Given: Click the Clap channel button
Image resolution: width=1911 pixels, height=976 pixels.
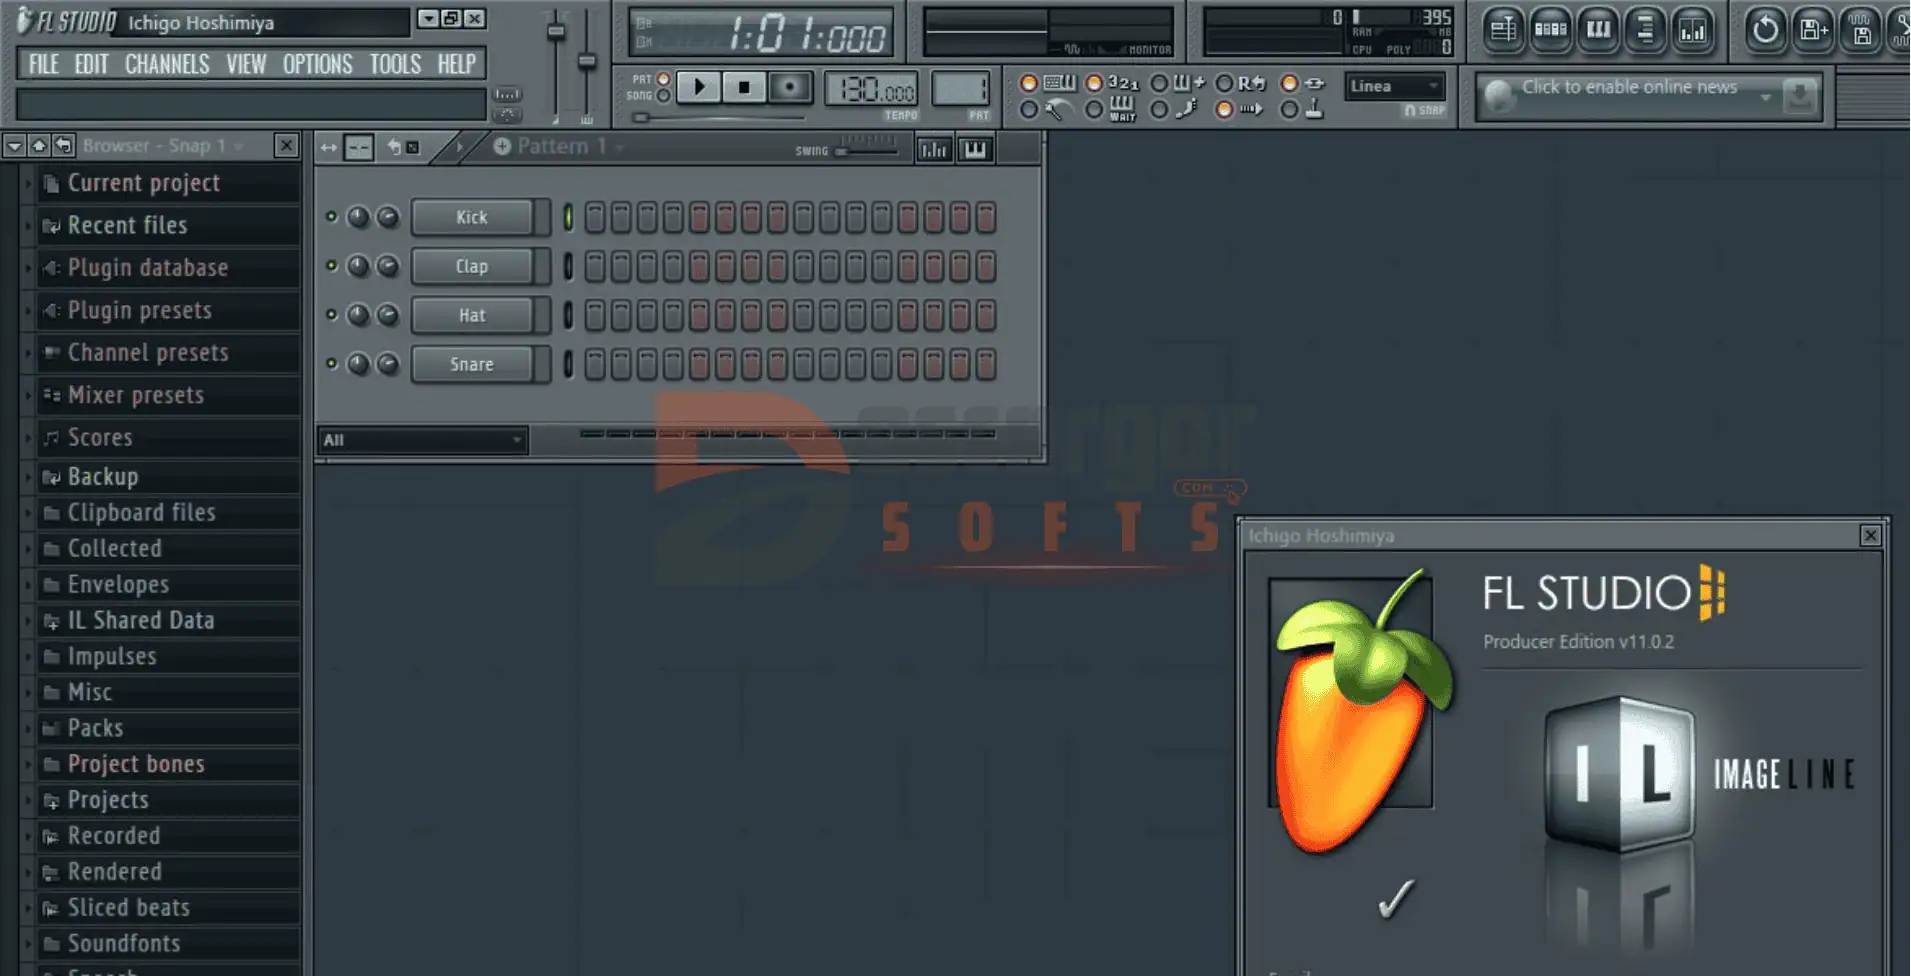Looking at the screenshot, I should 472,266.
